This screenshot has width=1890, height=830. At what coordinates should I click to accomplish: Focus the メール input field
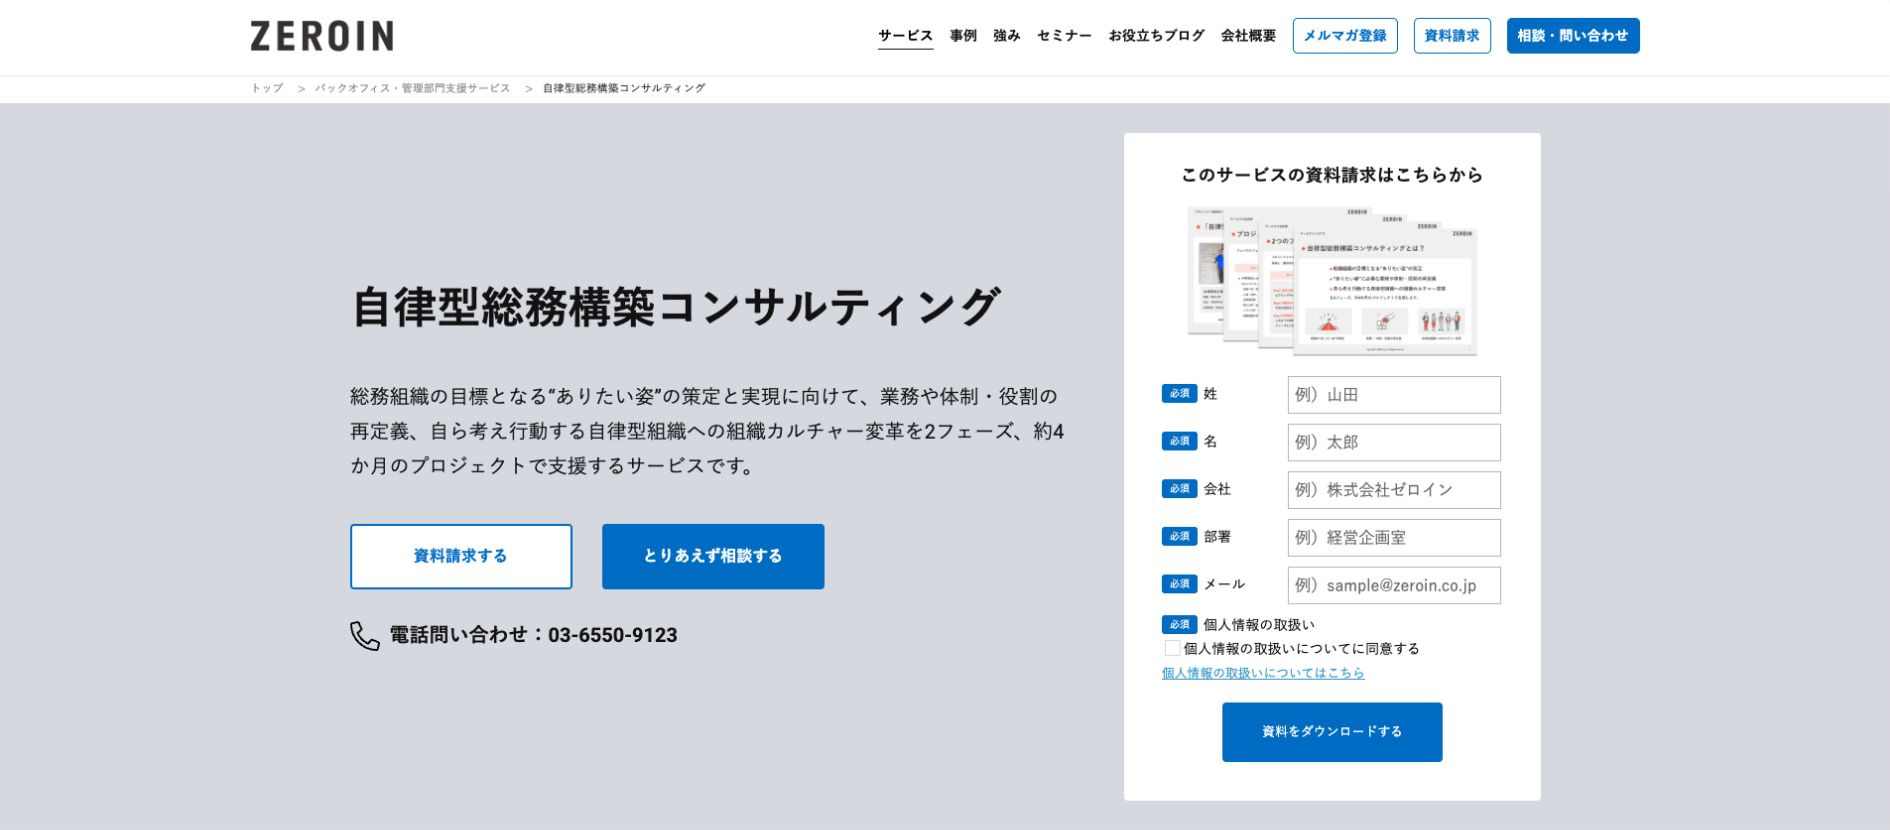[x=1394, y=585]
